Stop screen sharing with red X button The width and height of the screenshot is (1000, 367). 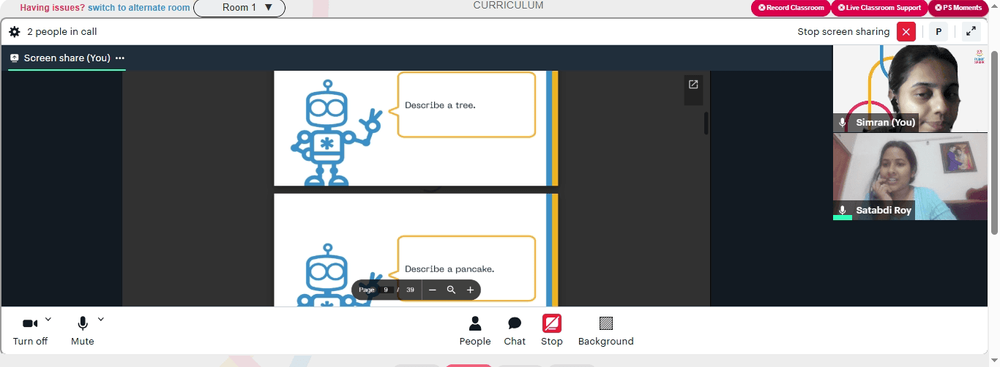906,31
